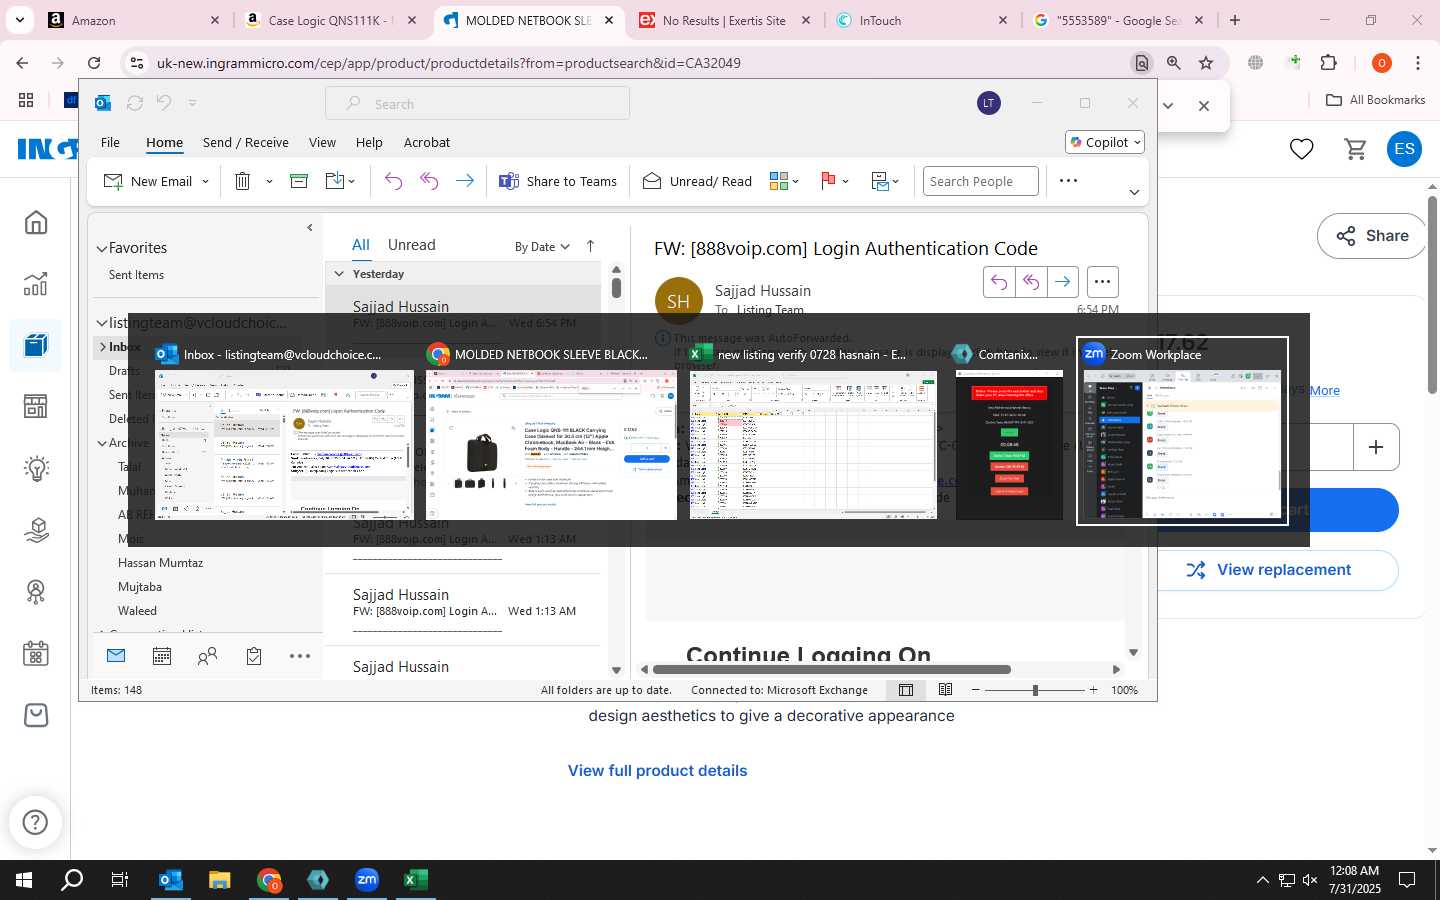Screen dimensions: 1440x900
Task: Open the lightbulb icon in Ingram Micro sidebar
Action: [x=36, y=468]
